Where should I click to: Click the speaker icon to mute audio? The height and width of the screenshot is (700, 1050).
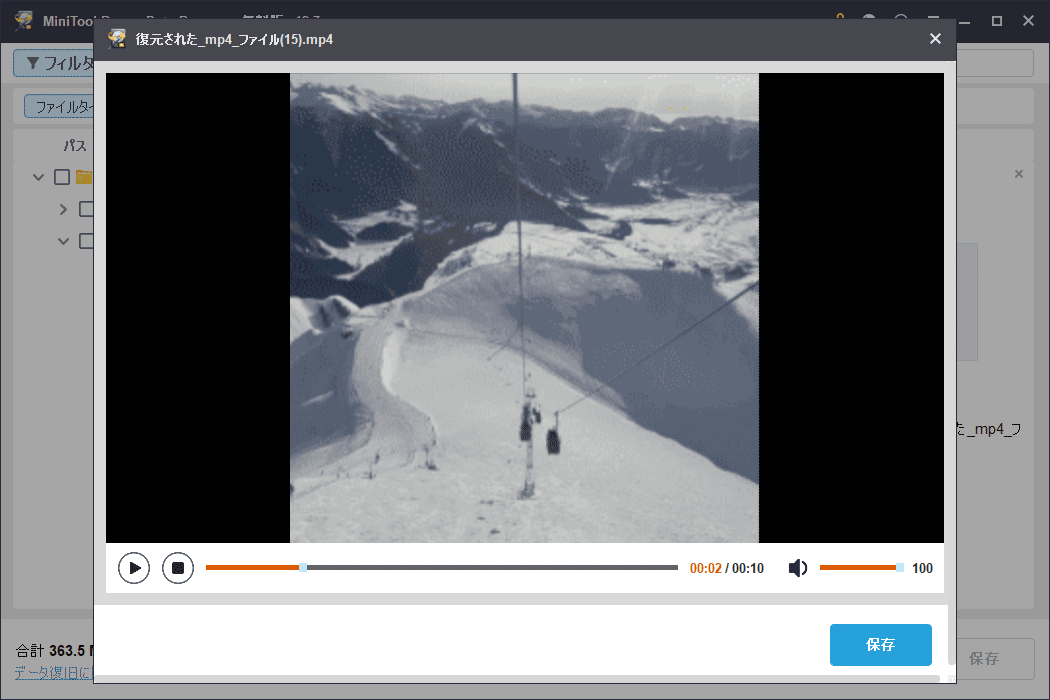[x=797, y=567]
